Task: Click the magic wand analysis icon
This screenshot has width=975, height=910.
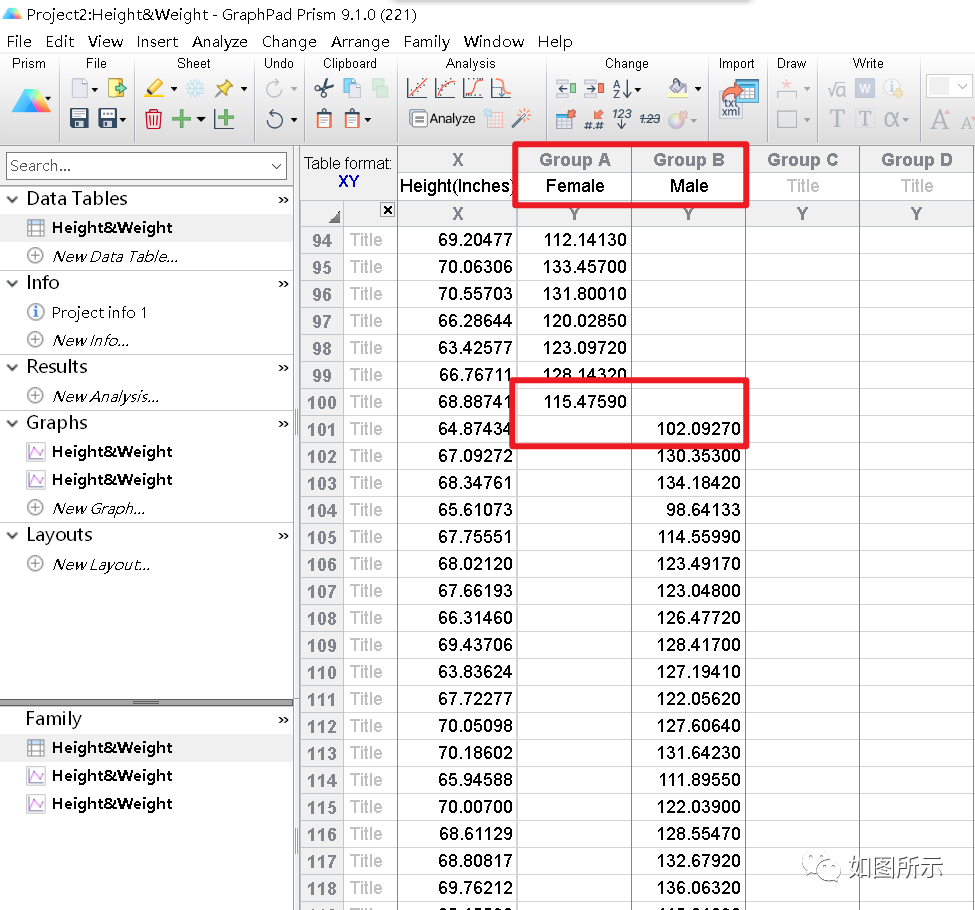Action: pyautogui.click(x=521, y=118)
